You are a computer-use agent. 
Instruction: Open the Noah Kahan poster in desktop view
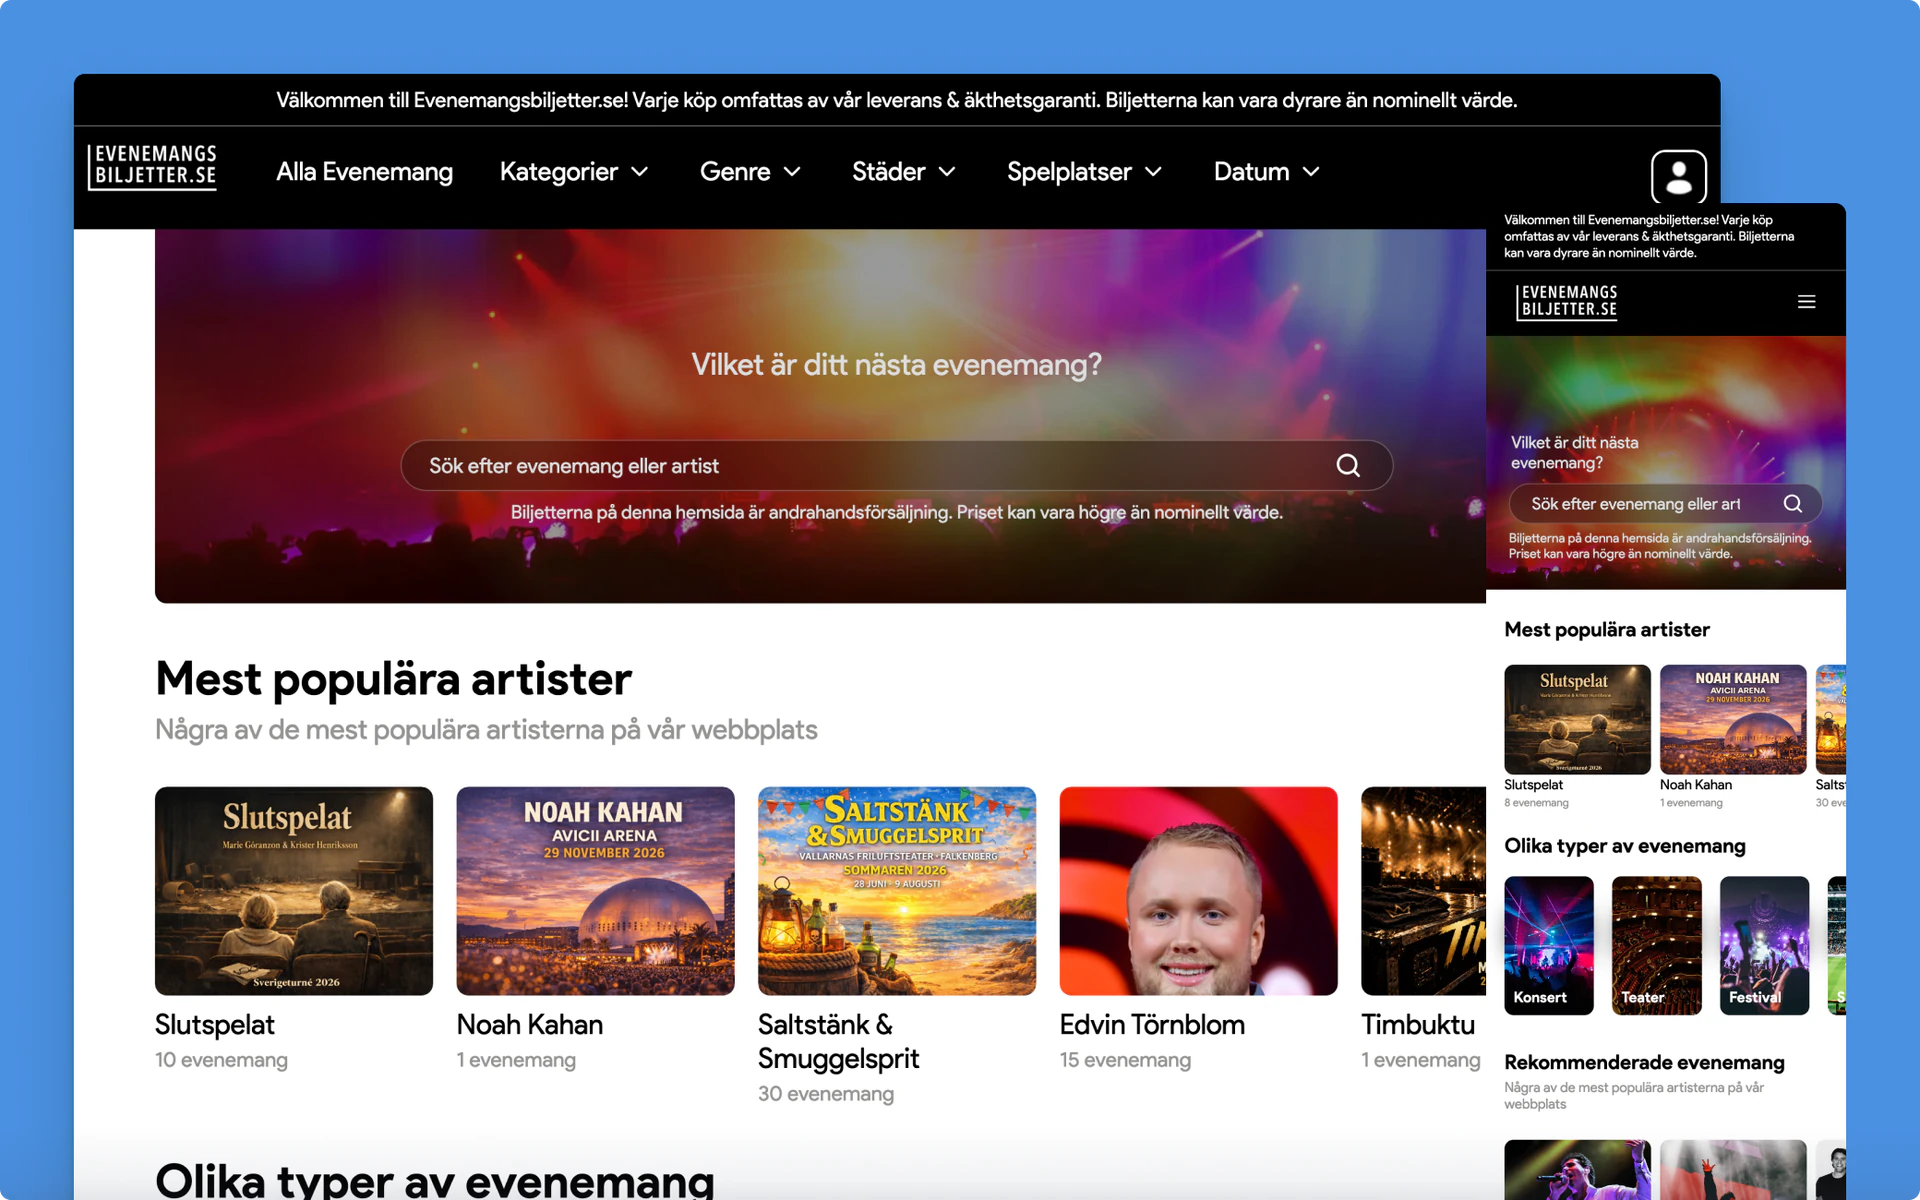[x=595, y=891]
